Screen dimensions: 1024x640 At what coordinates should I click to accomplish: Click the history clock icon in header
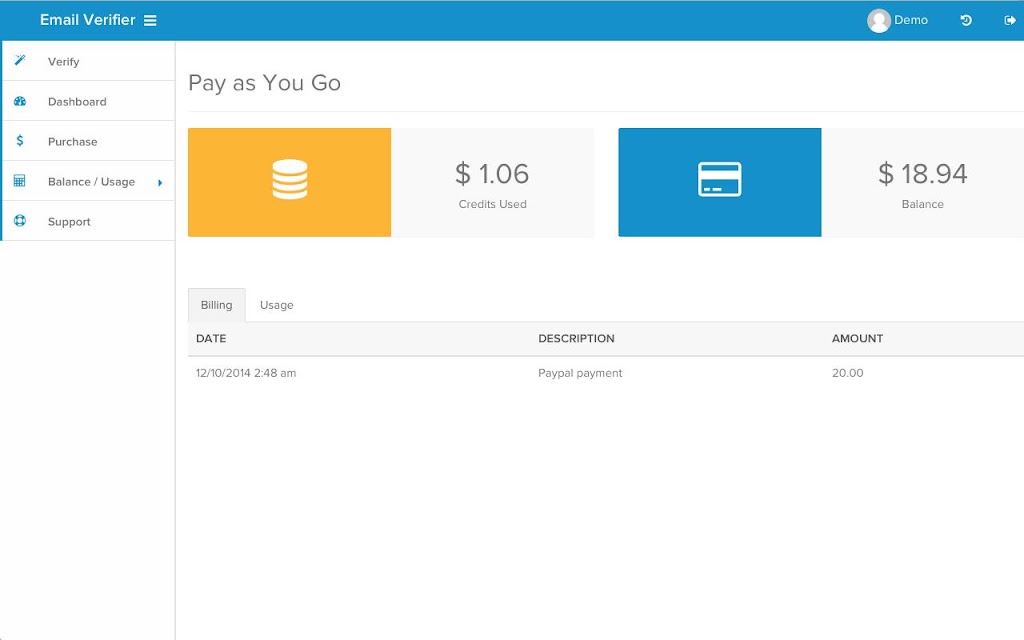(x=966, y=20)
